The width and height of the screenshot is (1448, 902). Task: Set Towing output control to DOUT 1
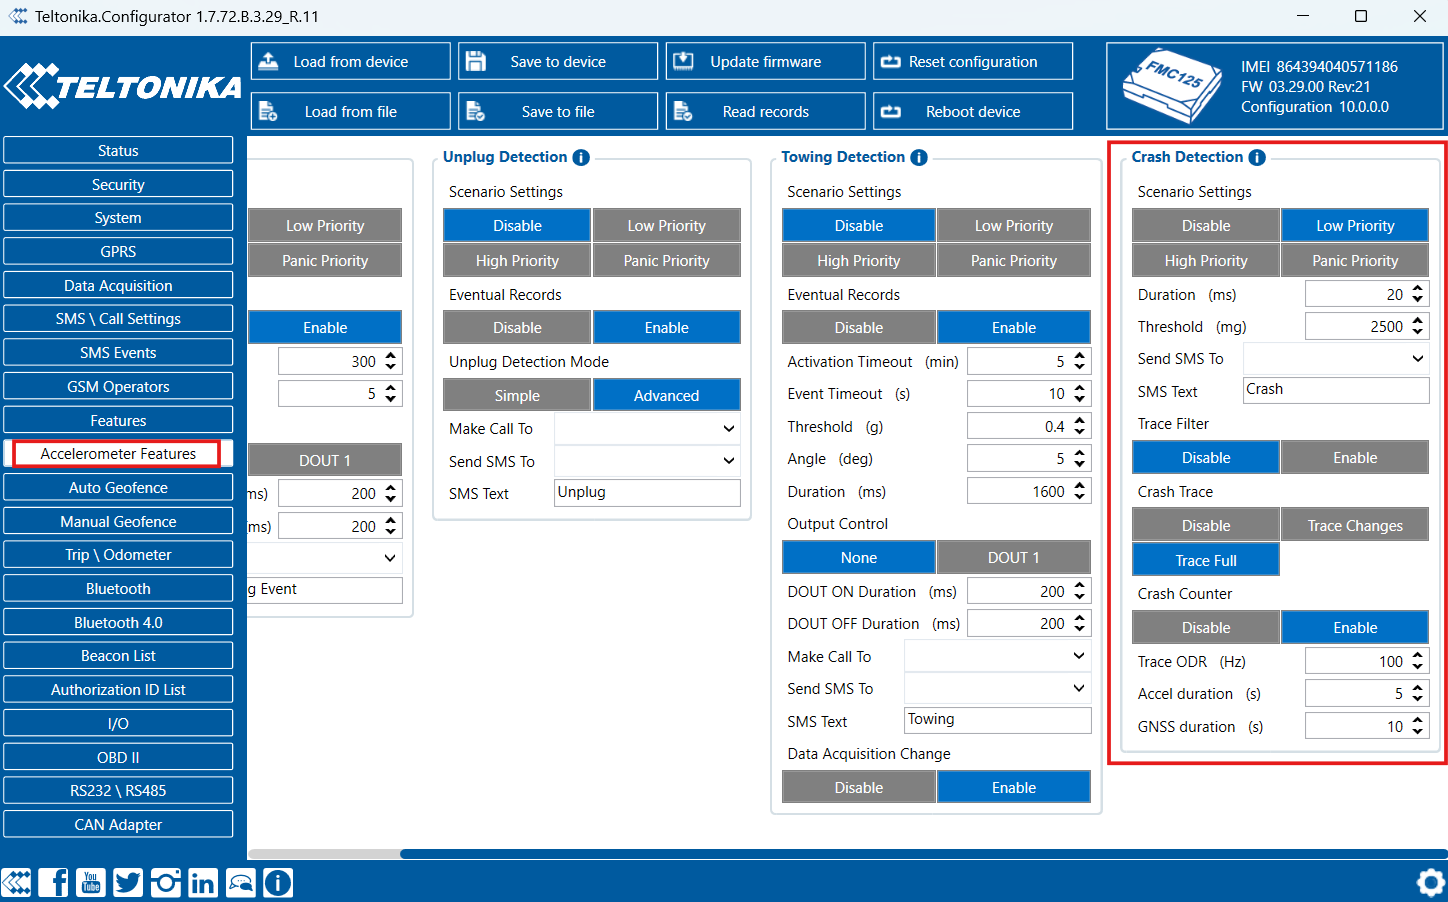(1014, 557)
